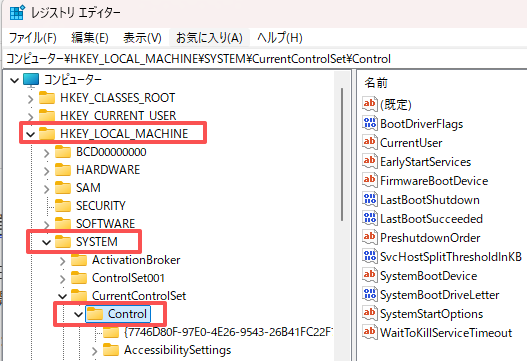This screenshot has width=527, height=361.
Task: Select the SOFTWARE key label
Action: pos(105,224)
